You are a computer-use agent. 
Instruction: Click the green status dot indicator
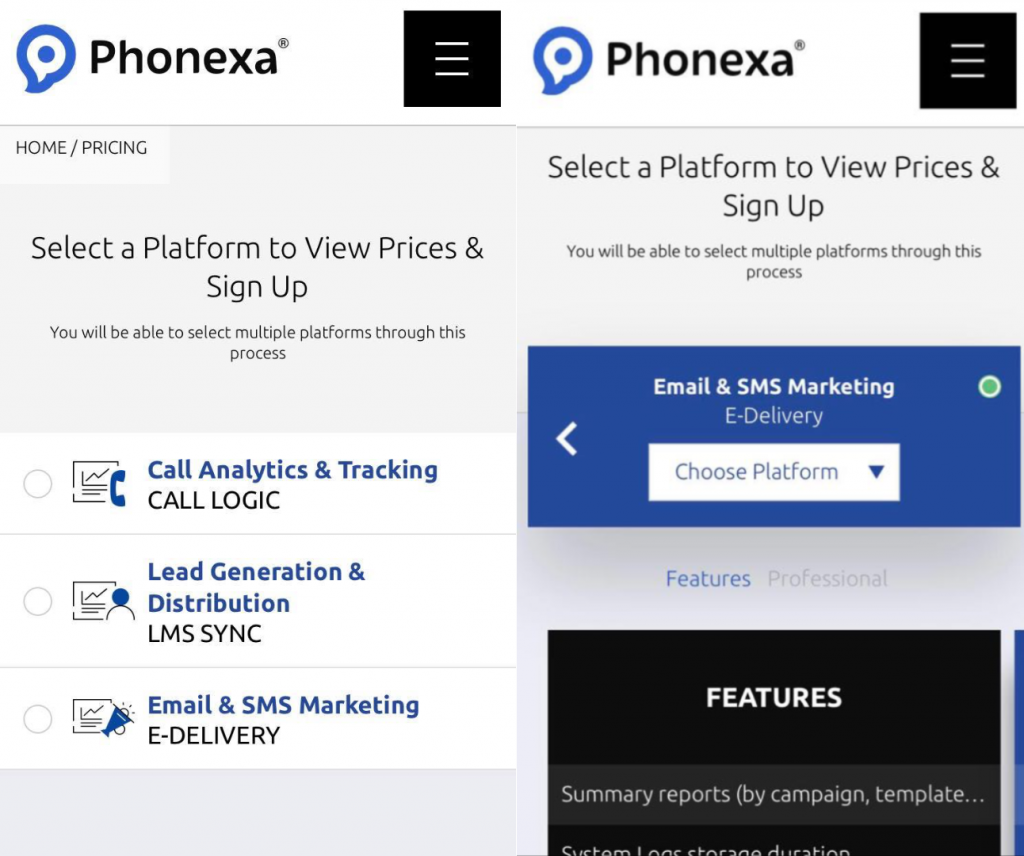(x=989, y=387)
